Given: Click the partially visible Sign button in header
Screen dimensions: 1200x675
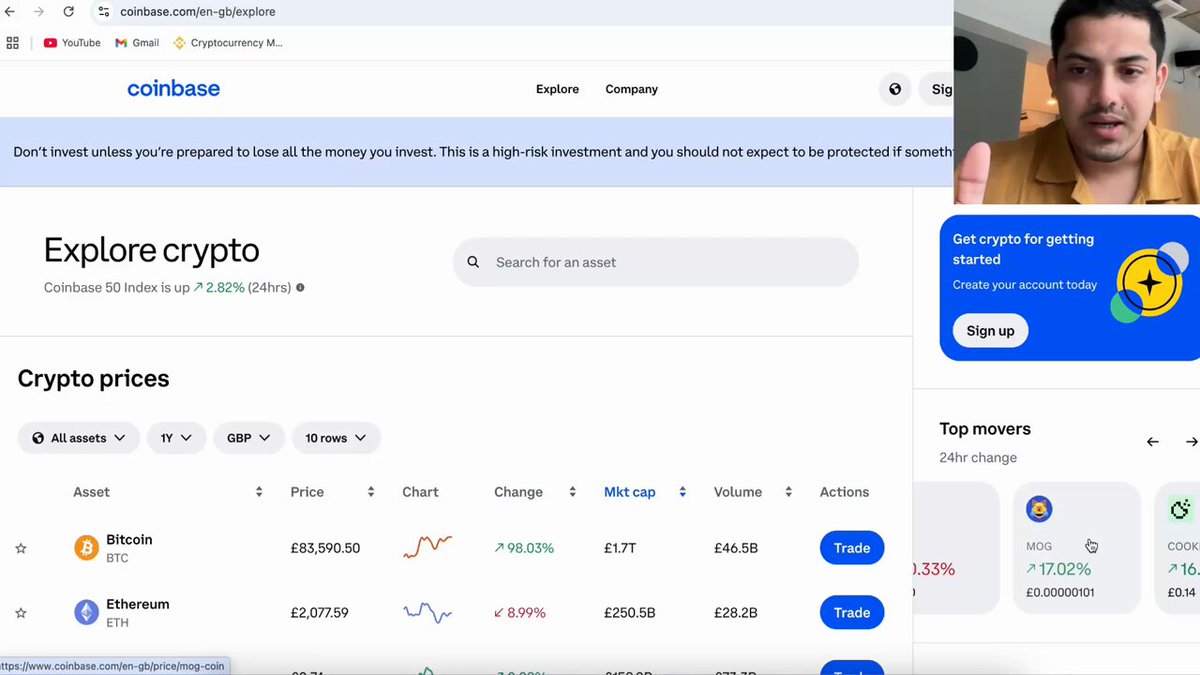Looking at the screenshot, I should tap(936, 89).
